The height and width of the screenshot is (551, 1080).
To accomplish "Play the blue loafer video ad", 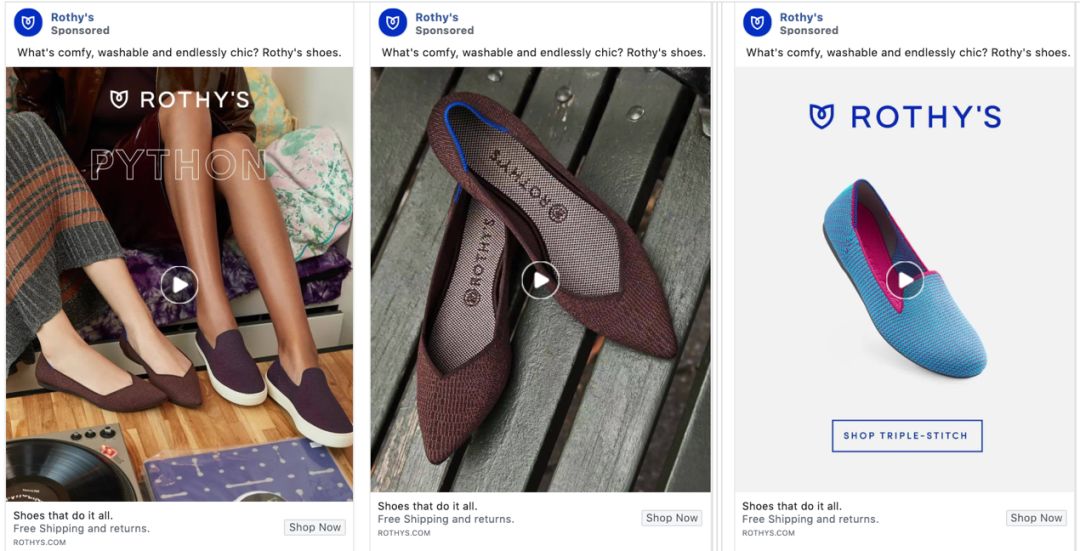I will [x=905, y=280].
